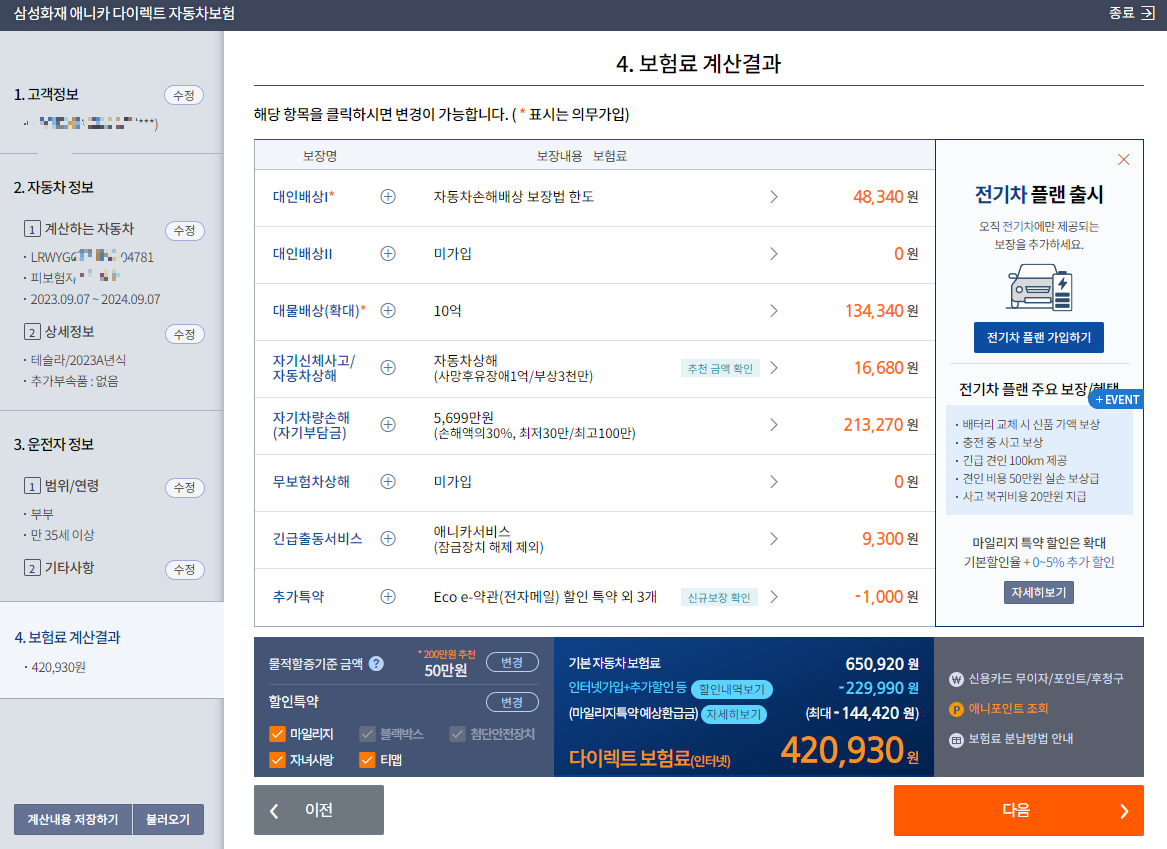Click the plus icon next to 대인배상I

click(388, 196)
